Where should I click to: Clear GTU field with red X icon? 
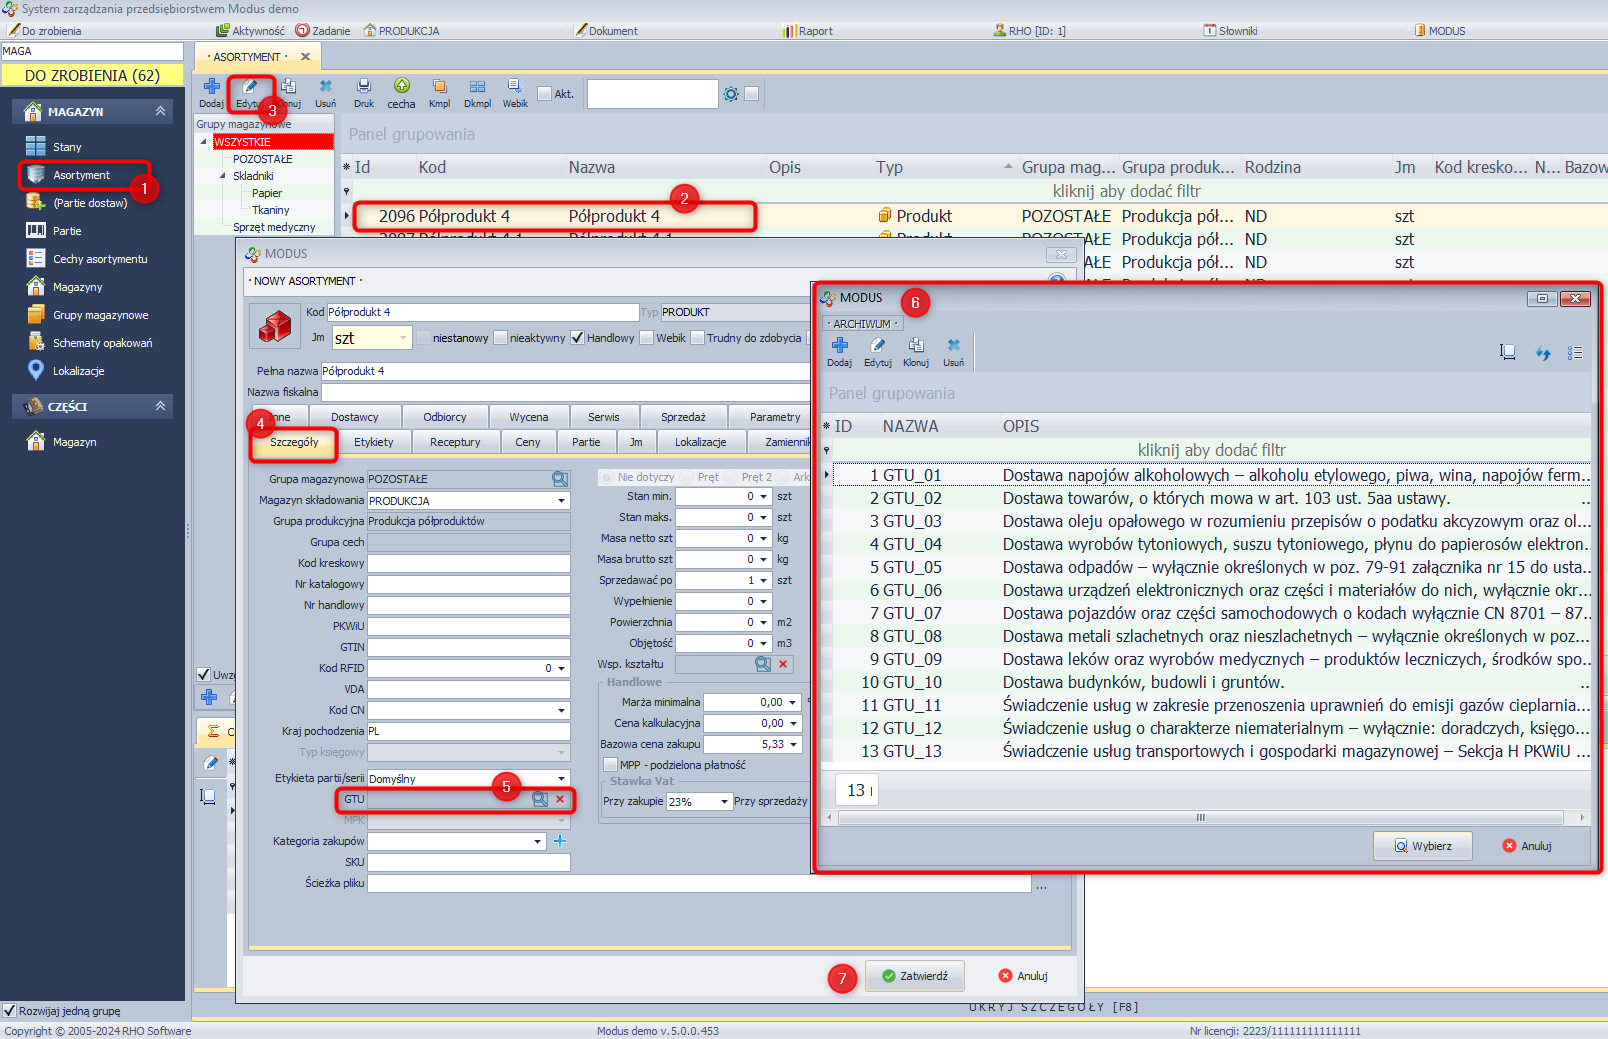point(560,799)
